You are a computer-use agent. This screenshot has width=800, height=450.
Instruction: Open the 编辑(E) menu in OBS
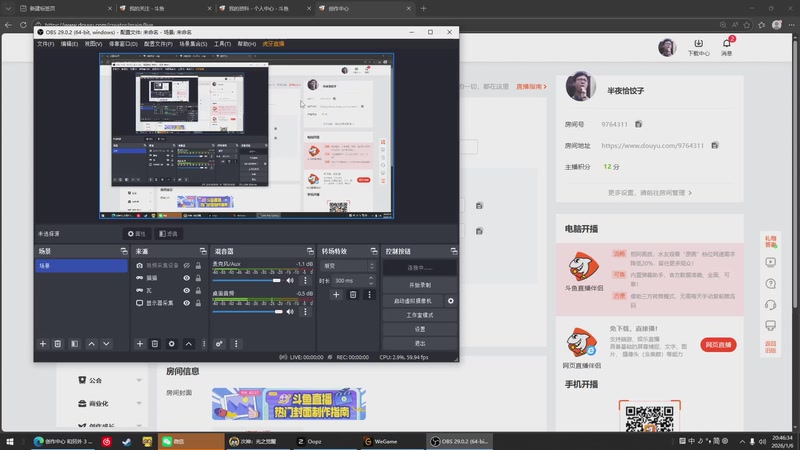pyautogui.click(x=69, y=44)
